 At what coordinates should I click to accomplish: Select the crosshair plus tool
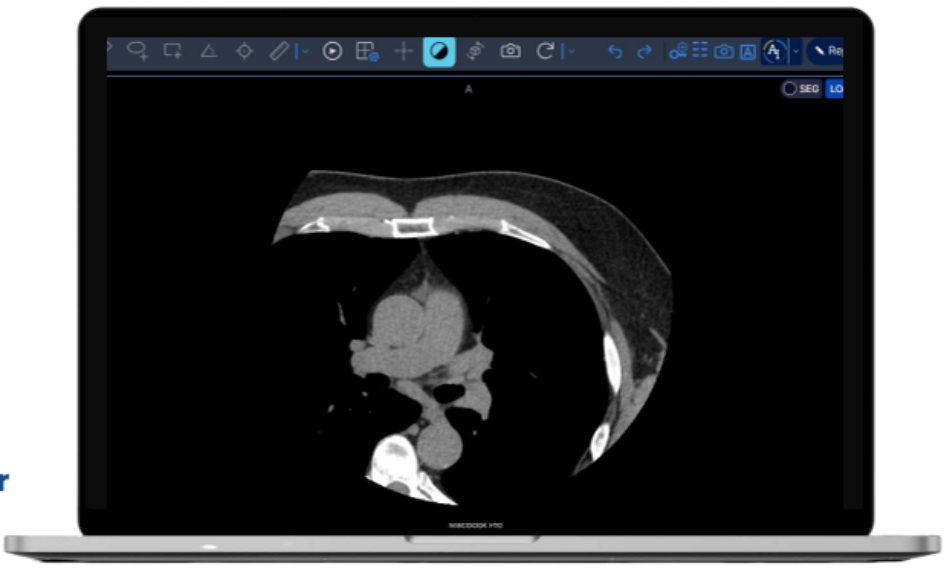pos(403,51)
